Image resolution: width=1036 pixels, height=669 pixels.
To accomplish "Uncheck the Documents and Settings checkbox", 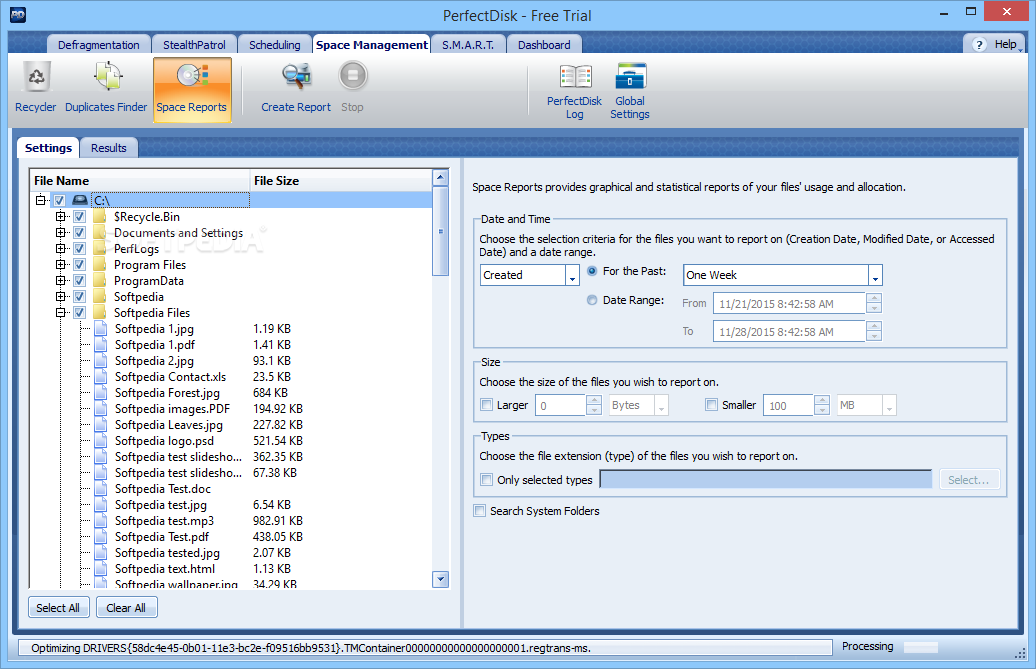I will pyautogui.click(x=79, y=232).
